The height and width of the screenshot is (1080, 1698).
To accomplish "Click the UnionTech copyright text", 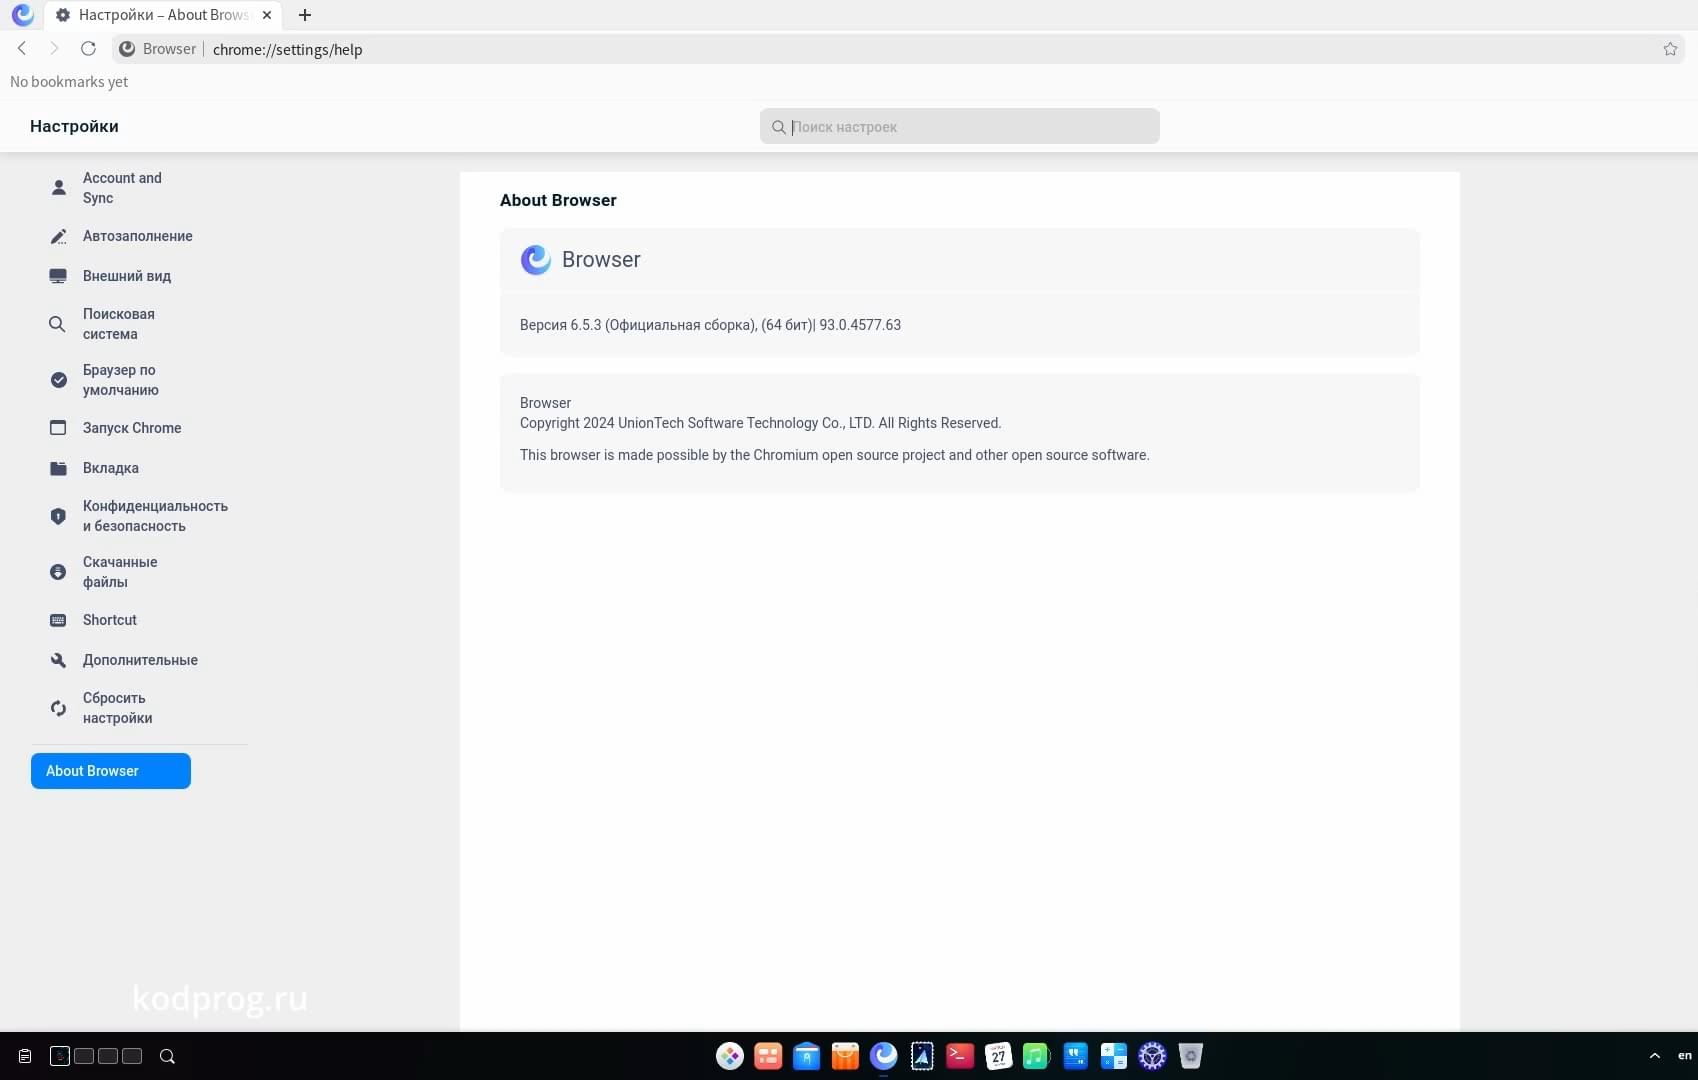I will pyautogui.click(x=760, y=423).
